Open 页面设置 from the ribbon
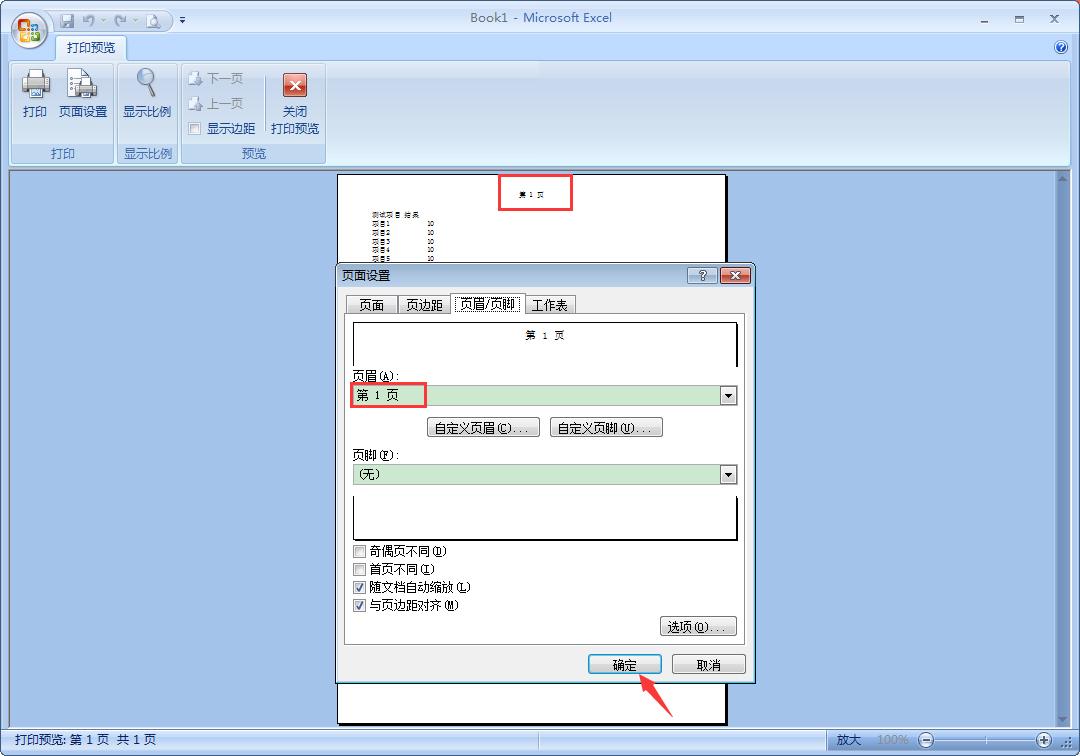This screenshot has height=756, width=1080. (x=83, y=93)
